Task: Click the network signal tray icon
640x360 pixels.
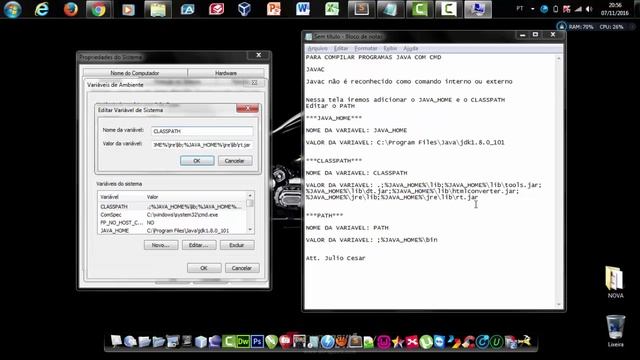Action: click(578, 9)
